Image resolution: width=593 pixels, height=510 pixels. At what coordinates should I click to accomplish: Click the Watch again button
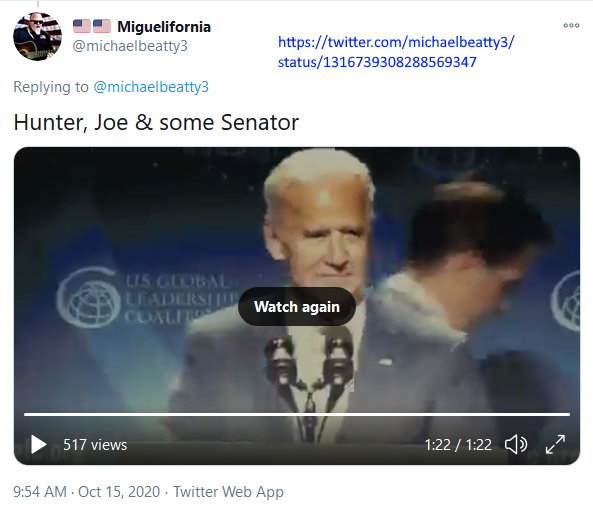pos(297,307)
